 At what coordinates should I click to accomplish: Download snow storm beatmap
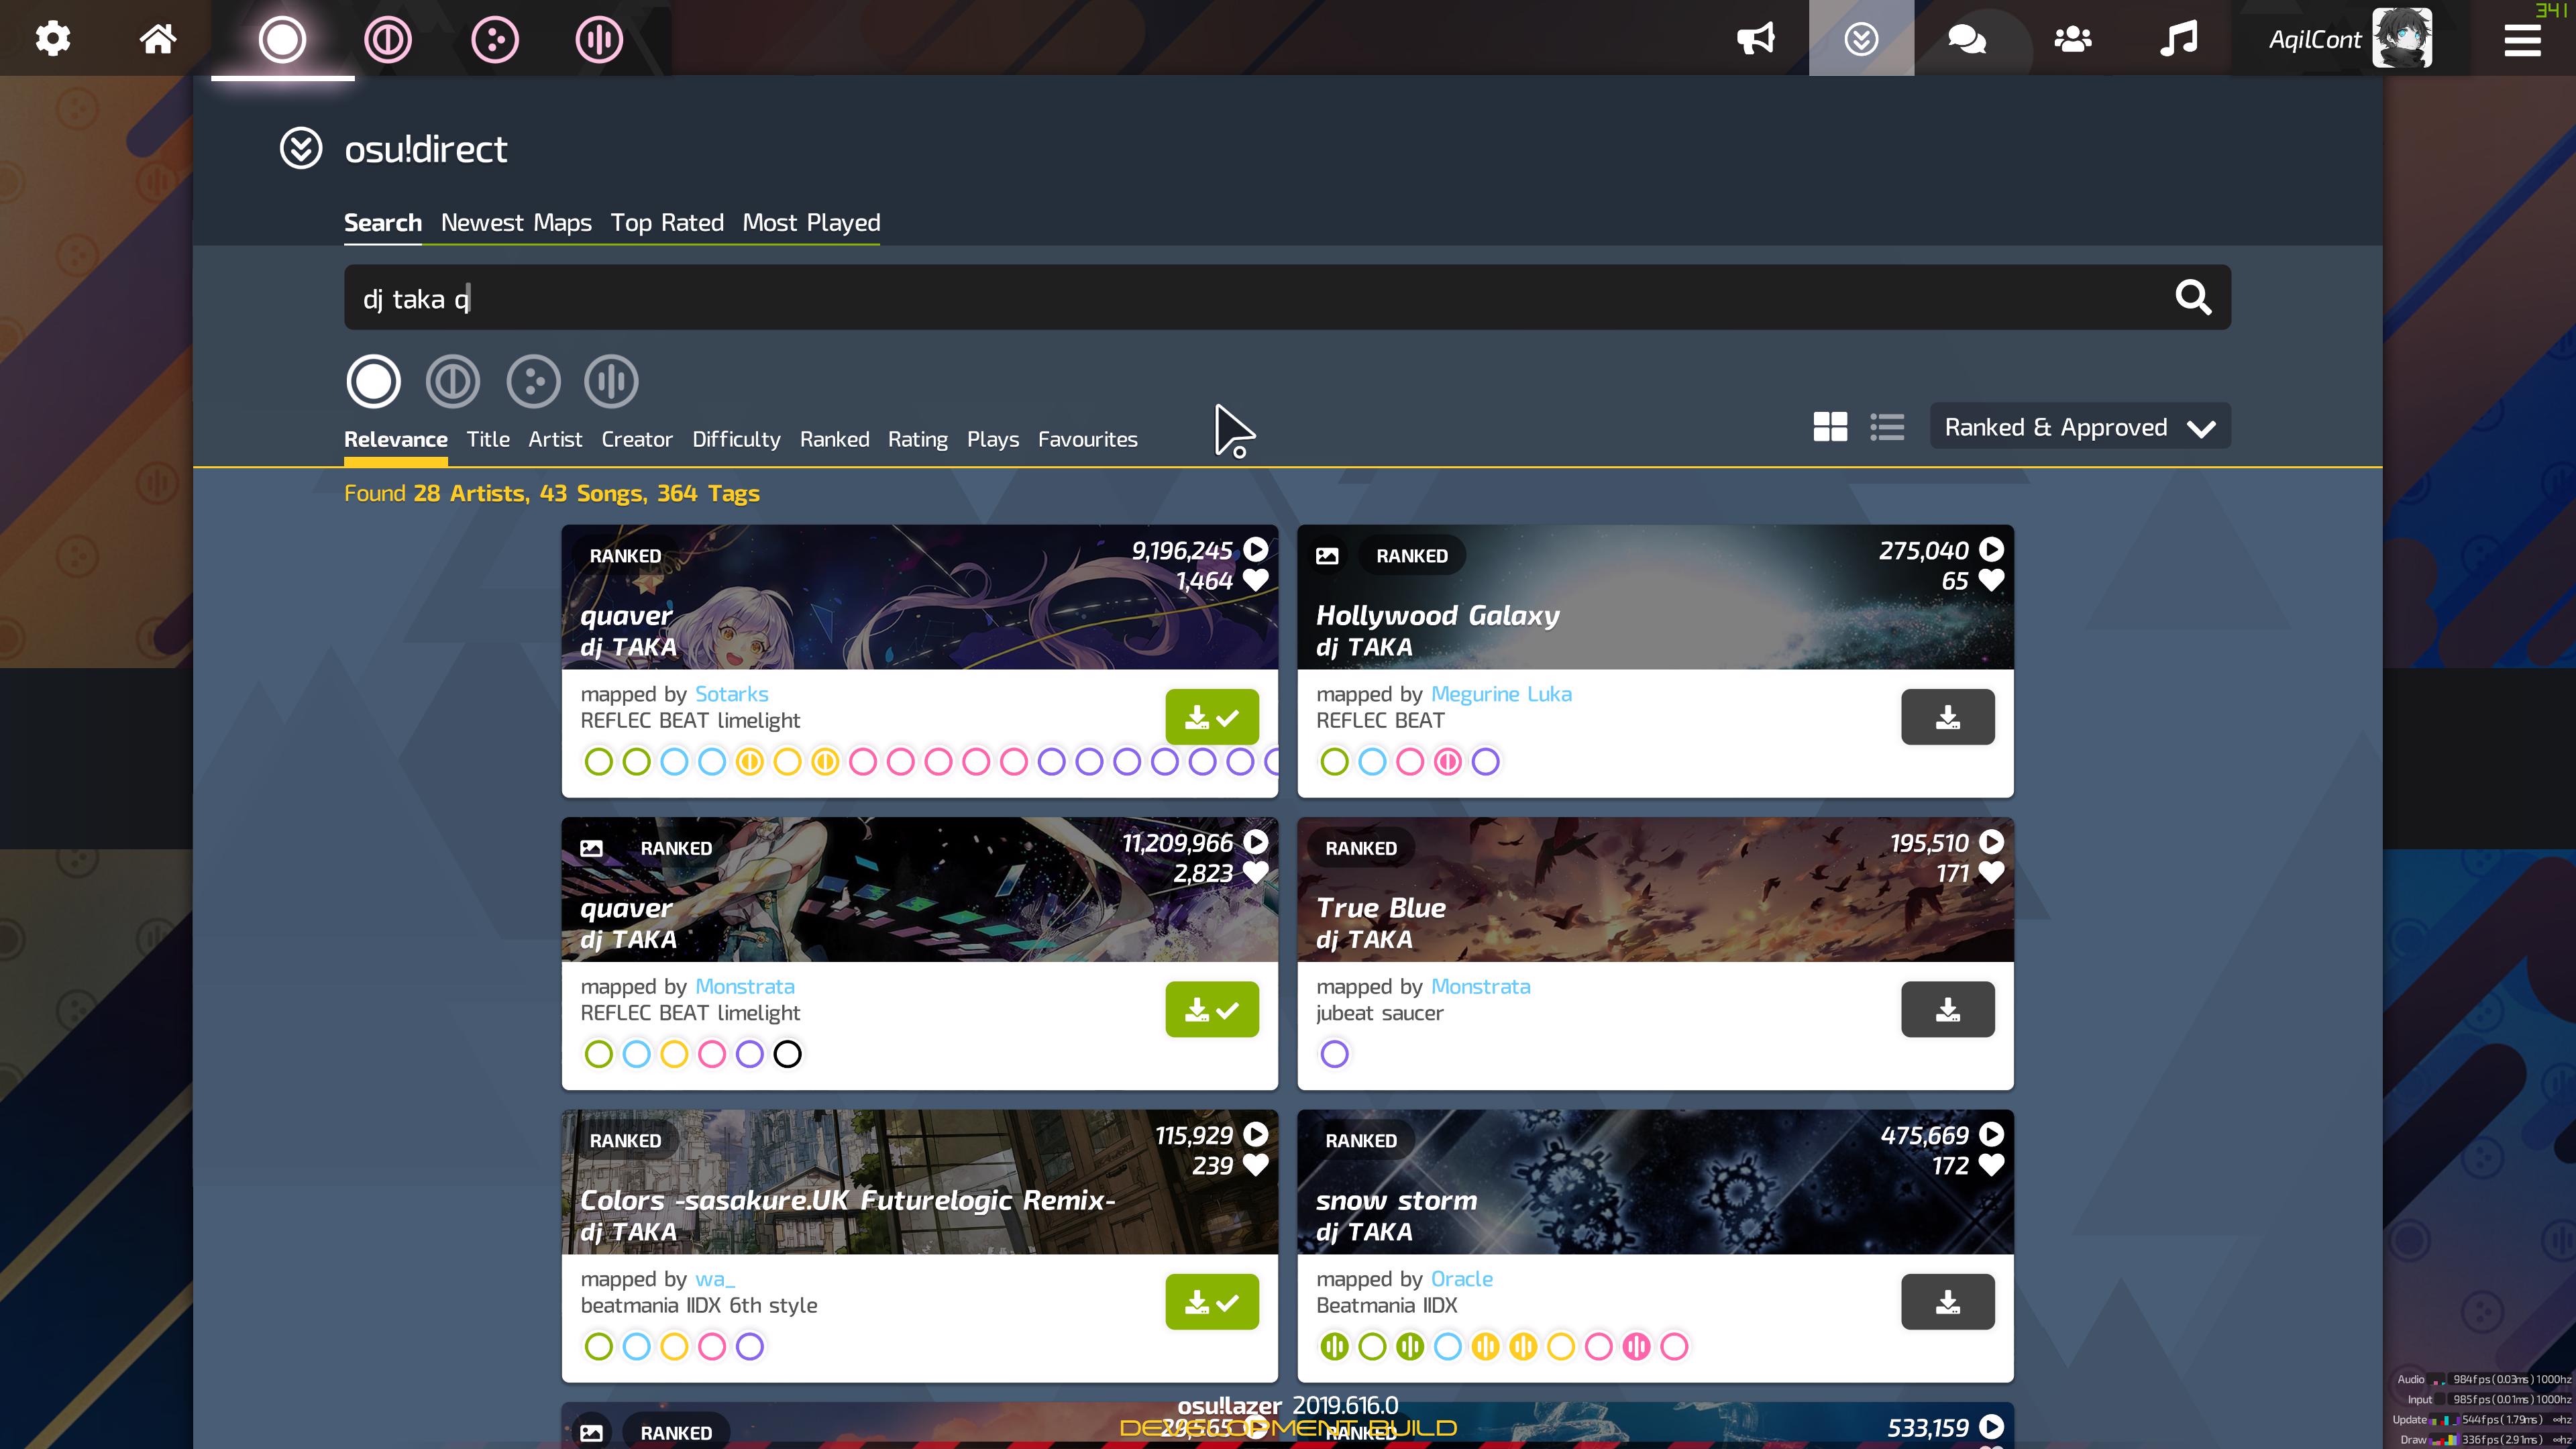click(1947, 1302)
